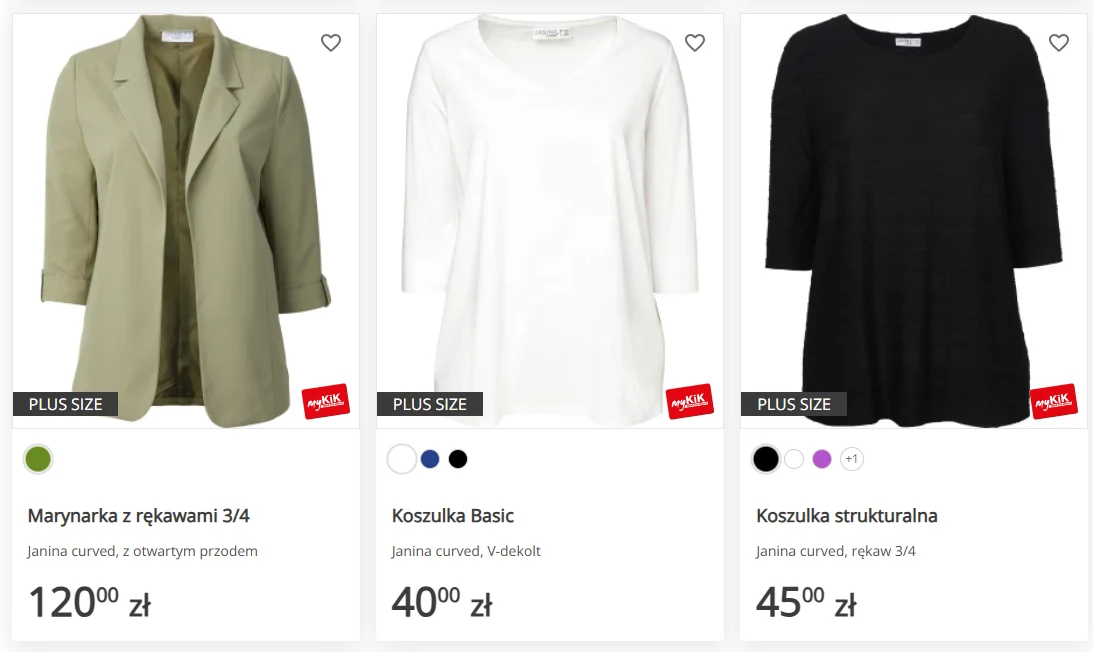Viewport: 1093px width, 652px height.
Task: Click the myKiK badge on the blazer card
Action: pyautogui.click(x=326, y=400)
